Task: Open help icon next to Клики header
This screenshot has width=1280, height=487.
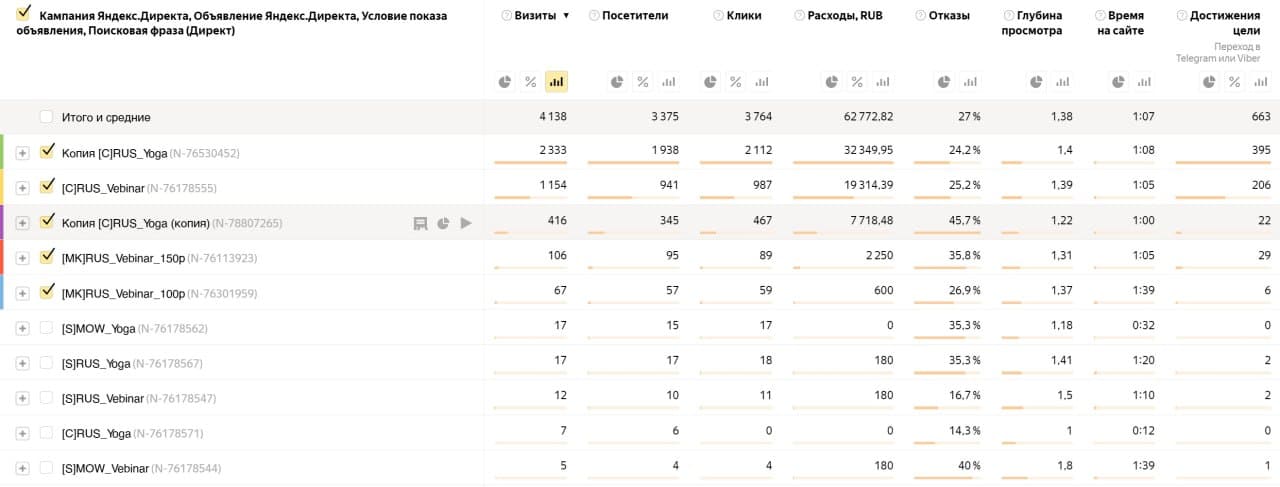Action: tap(719, 16)
